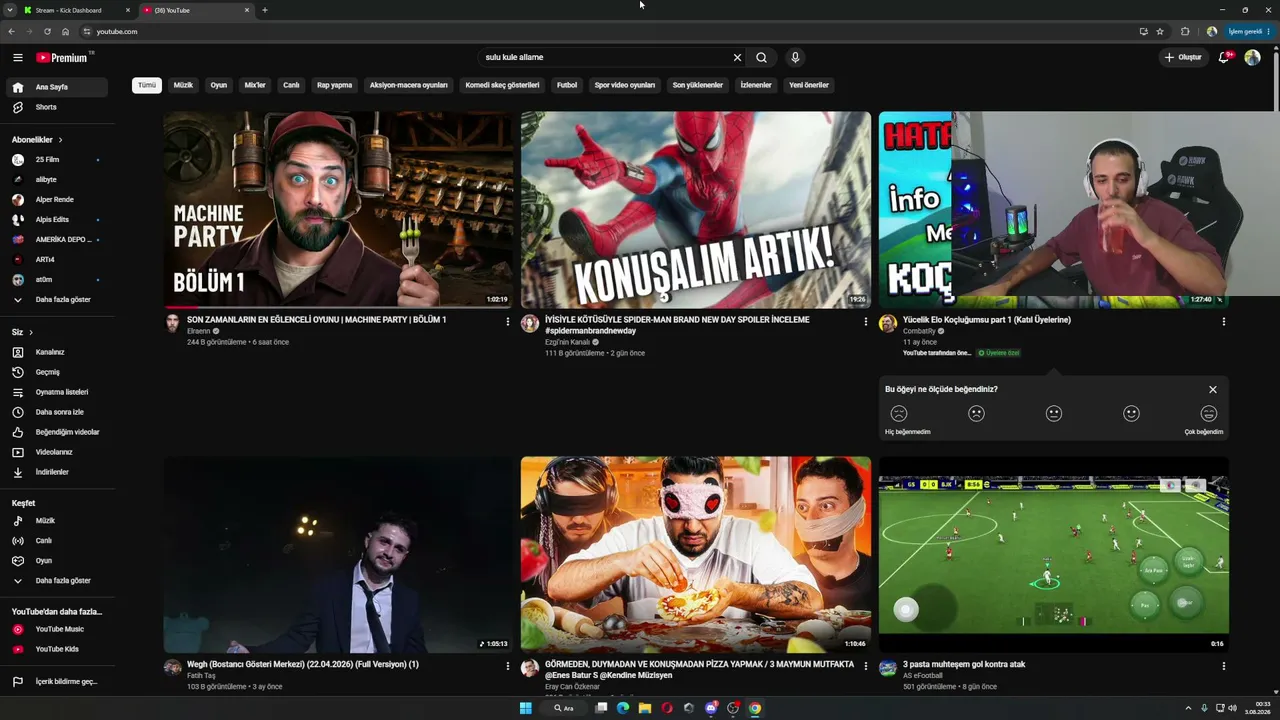Open Microsoft Edge from the taskbar
Viewport: 1280px width, 720px height.
pyautogui.click(x=623, y=708)
